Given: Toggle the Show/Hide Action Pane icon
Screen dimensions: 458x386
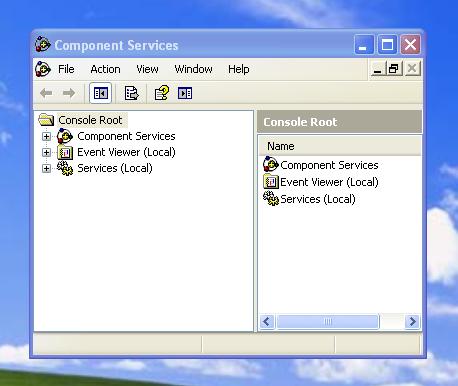Looking at the screenshot, I should (185, 93).
